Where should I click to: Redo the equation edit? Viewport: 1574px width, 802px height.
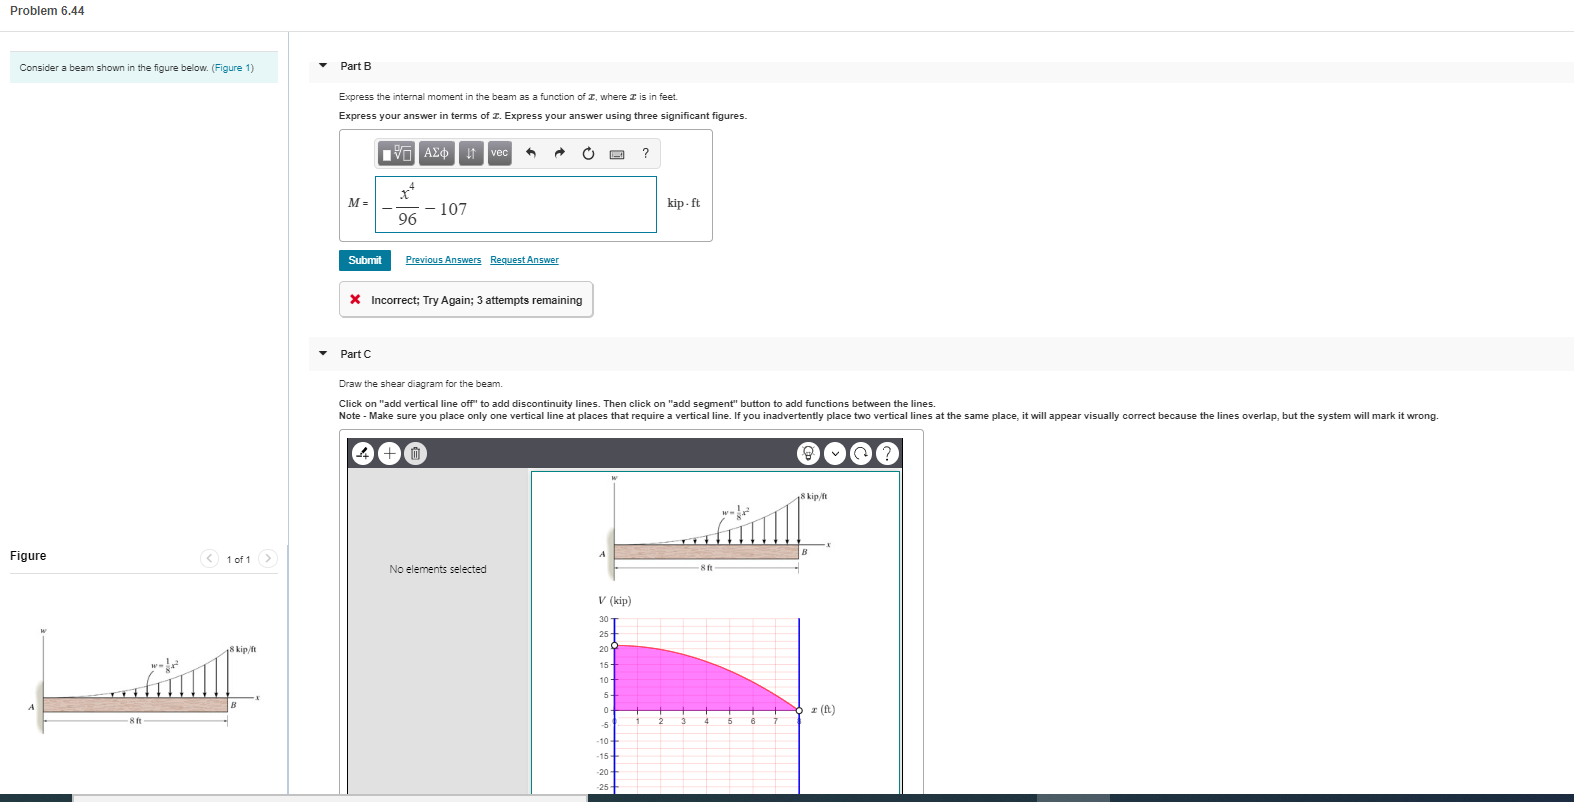[x=560, y=153]
